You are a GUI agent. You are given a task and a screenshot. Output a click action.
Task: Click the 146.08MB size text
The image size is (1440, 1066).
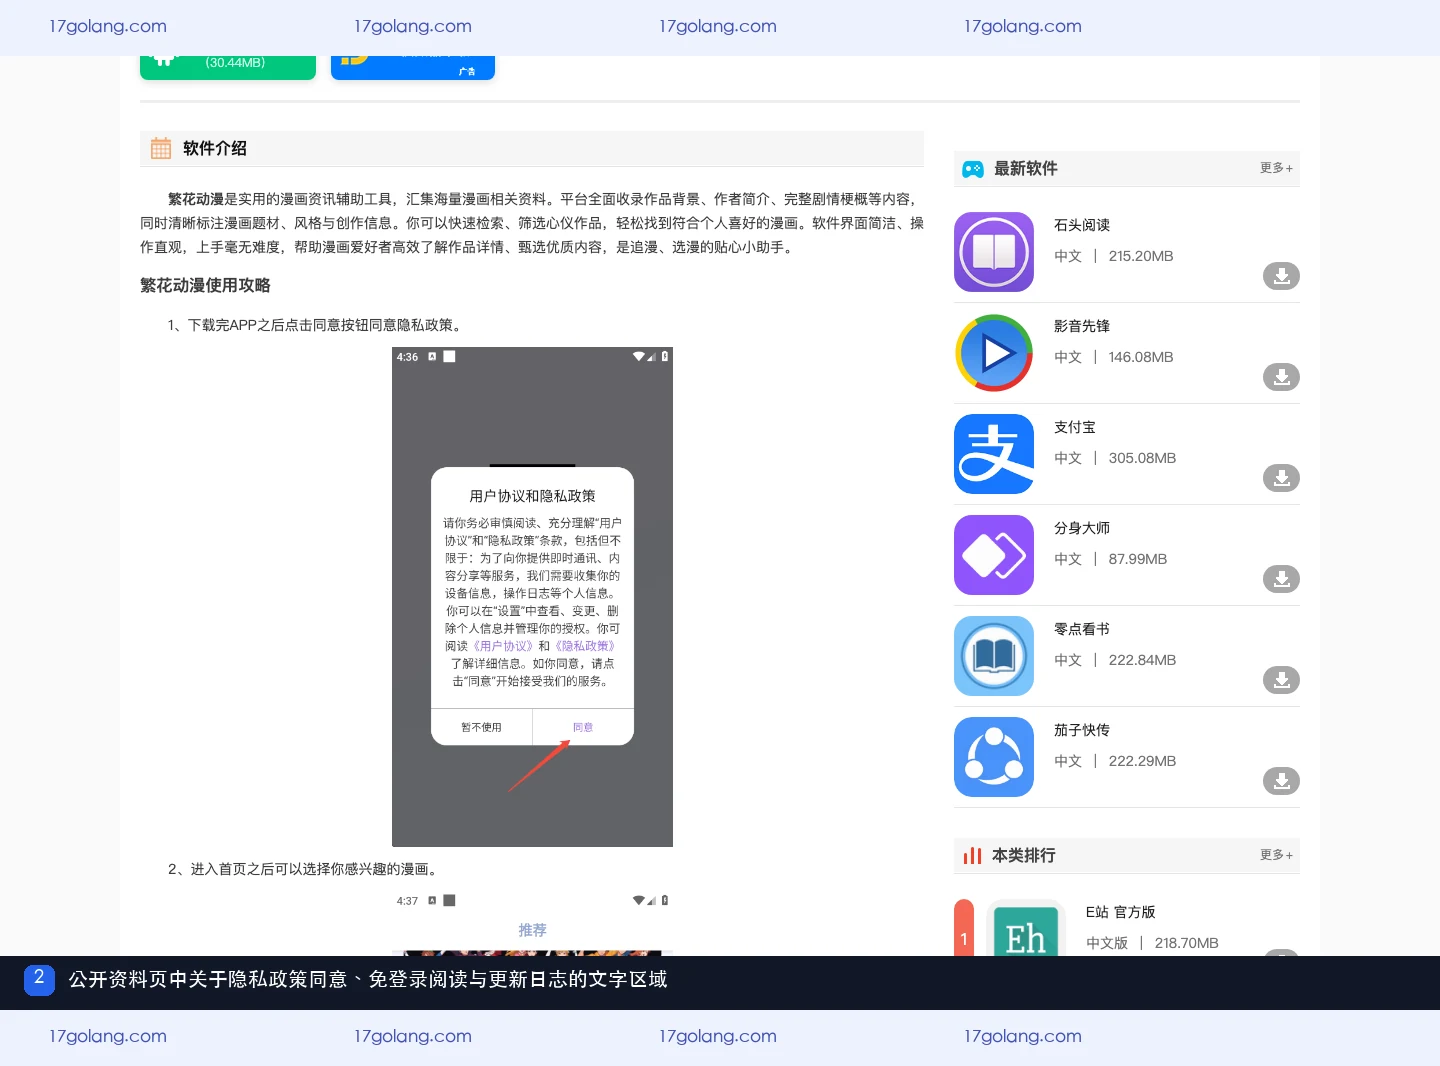tap(1141, 357)
